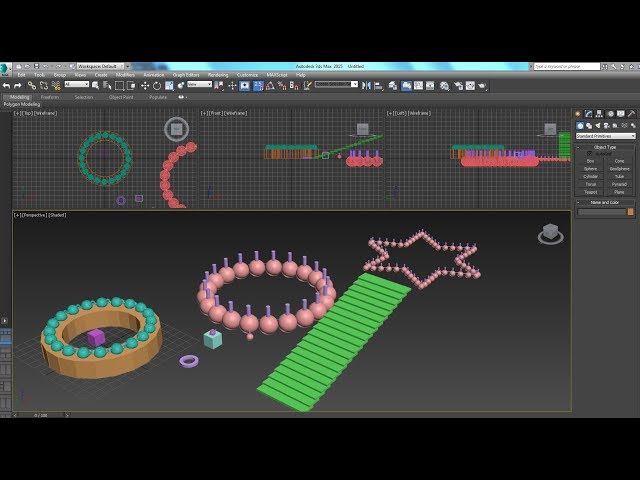Screen dimensions: 640x480
Task: Activate the Select and Scale tool
Action: 169,86
